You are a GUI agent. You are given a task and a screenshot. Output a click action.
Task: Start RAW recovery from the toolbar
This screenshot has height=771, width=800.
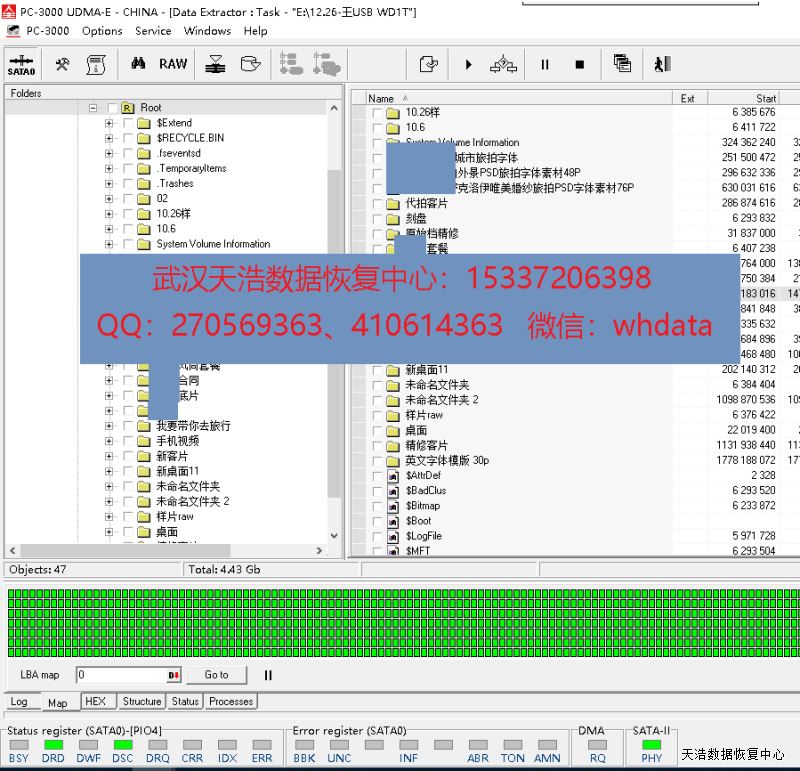(x=173, y=64)
